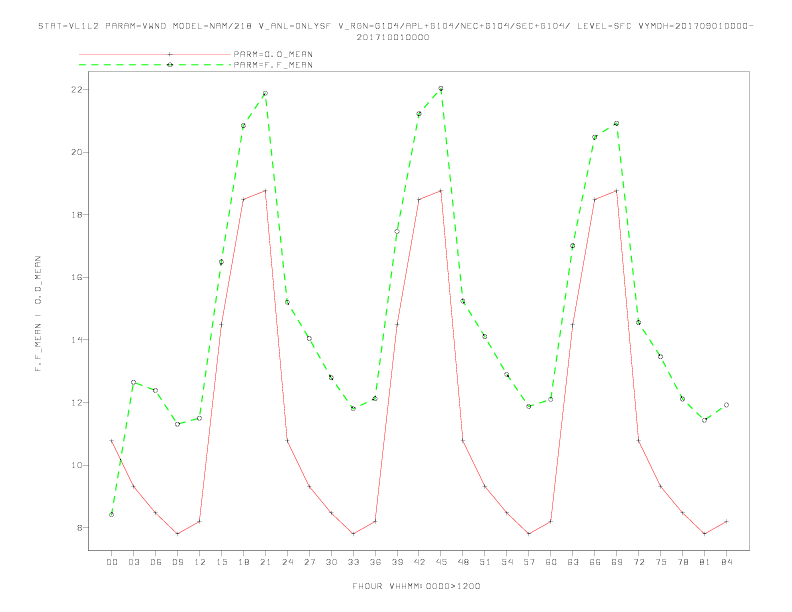The image size is (792, 612).
Task: Click x-axis tick label 78
Action: point(682,562)
